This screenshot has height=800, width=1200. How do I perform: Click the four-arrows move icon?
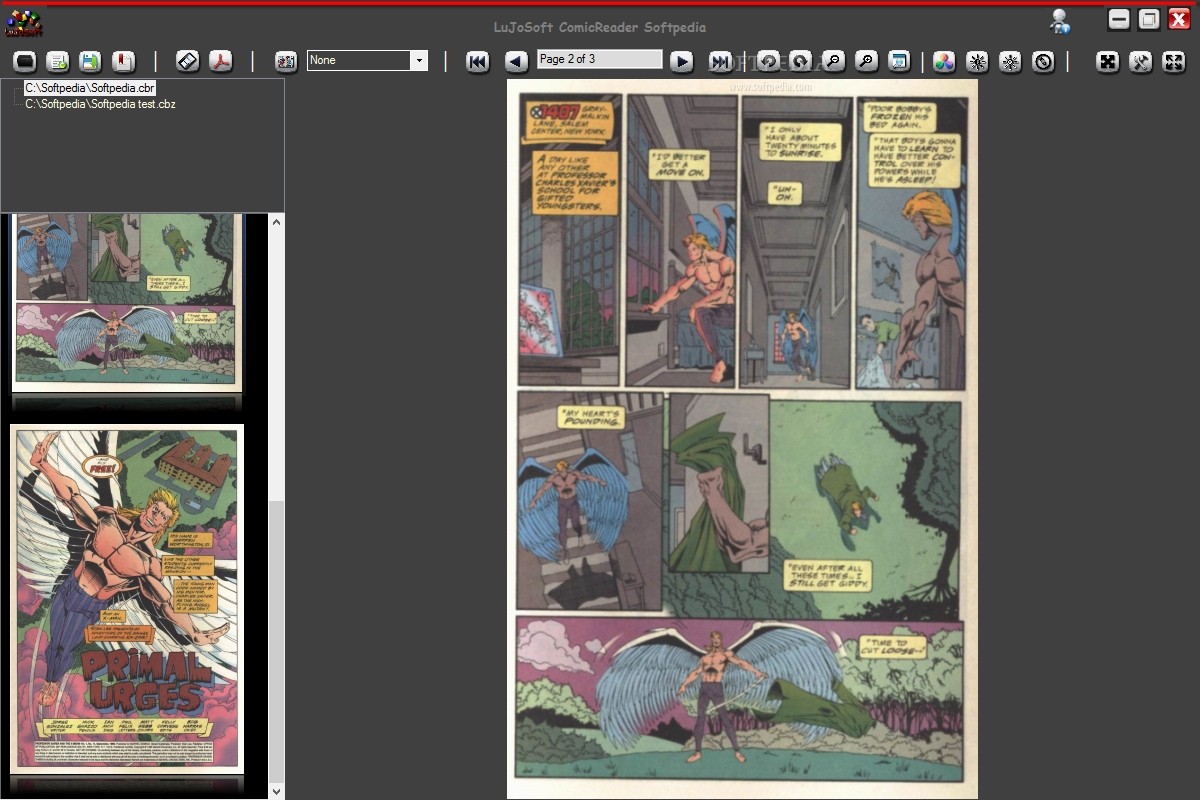pos(1108,61)
